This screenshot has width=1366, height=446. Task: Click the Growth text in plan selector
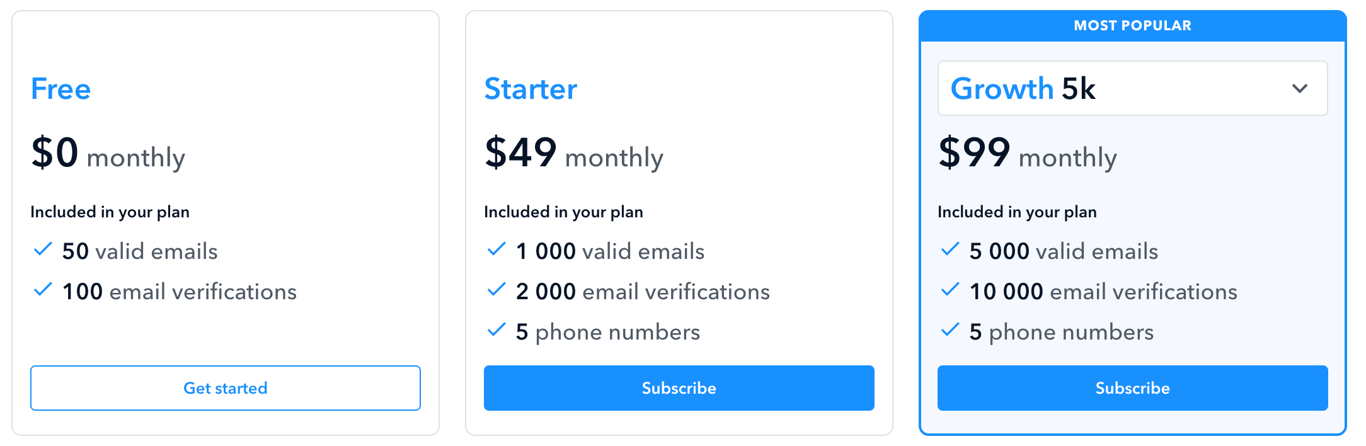tap(1002, 89)
